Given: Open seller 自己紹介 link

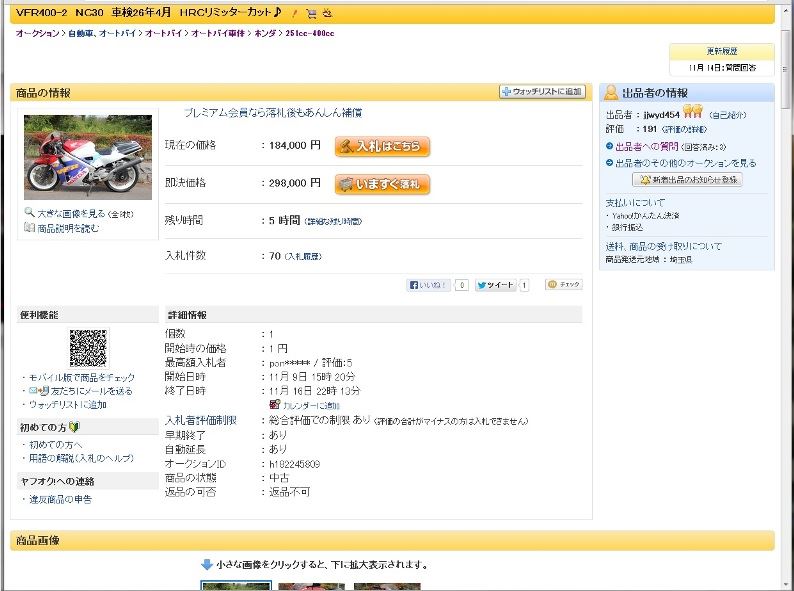Looking at the screenshot, I should pyautogui.click(x=728, y=115).
